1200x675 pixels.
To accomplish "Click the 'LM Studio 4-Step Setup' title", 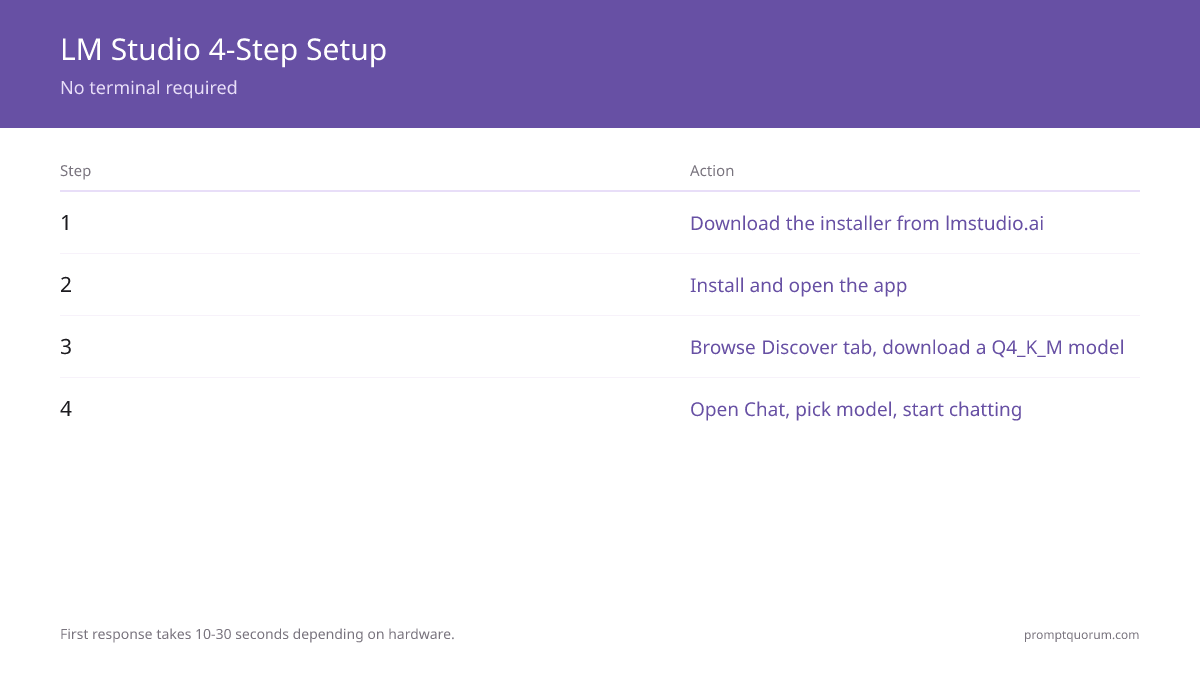I will pos(223,50).
